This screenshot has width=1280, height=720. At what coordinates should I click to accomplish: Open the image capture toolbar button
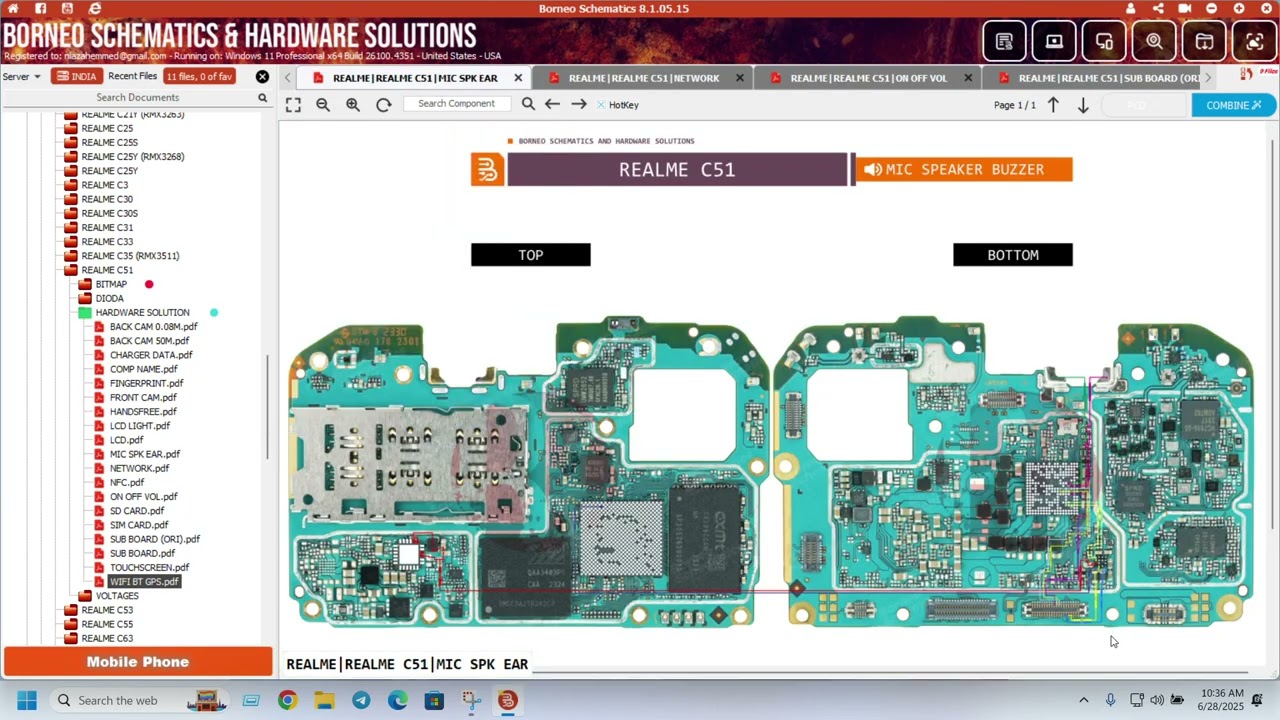coord(1254,42)
